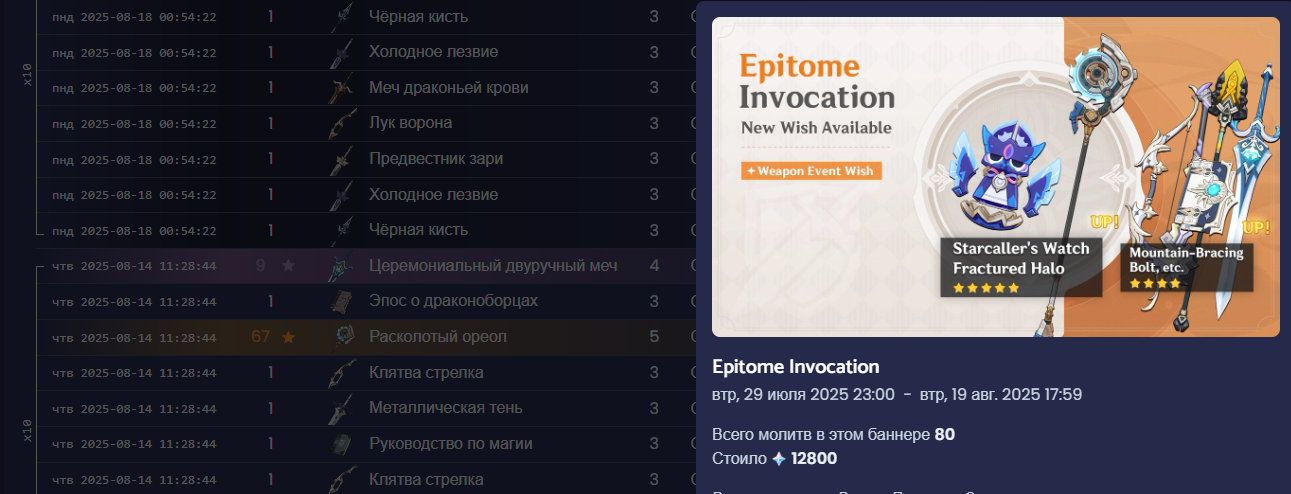Click the Руководство по магии book icon
The width and height of the screenshot is (1291, 494).
(342, 444)
